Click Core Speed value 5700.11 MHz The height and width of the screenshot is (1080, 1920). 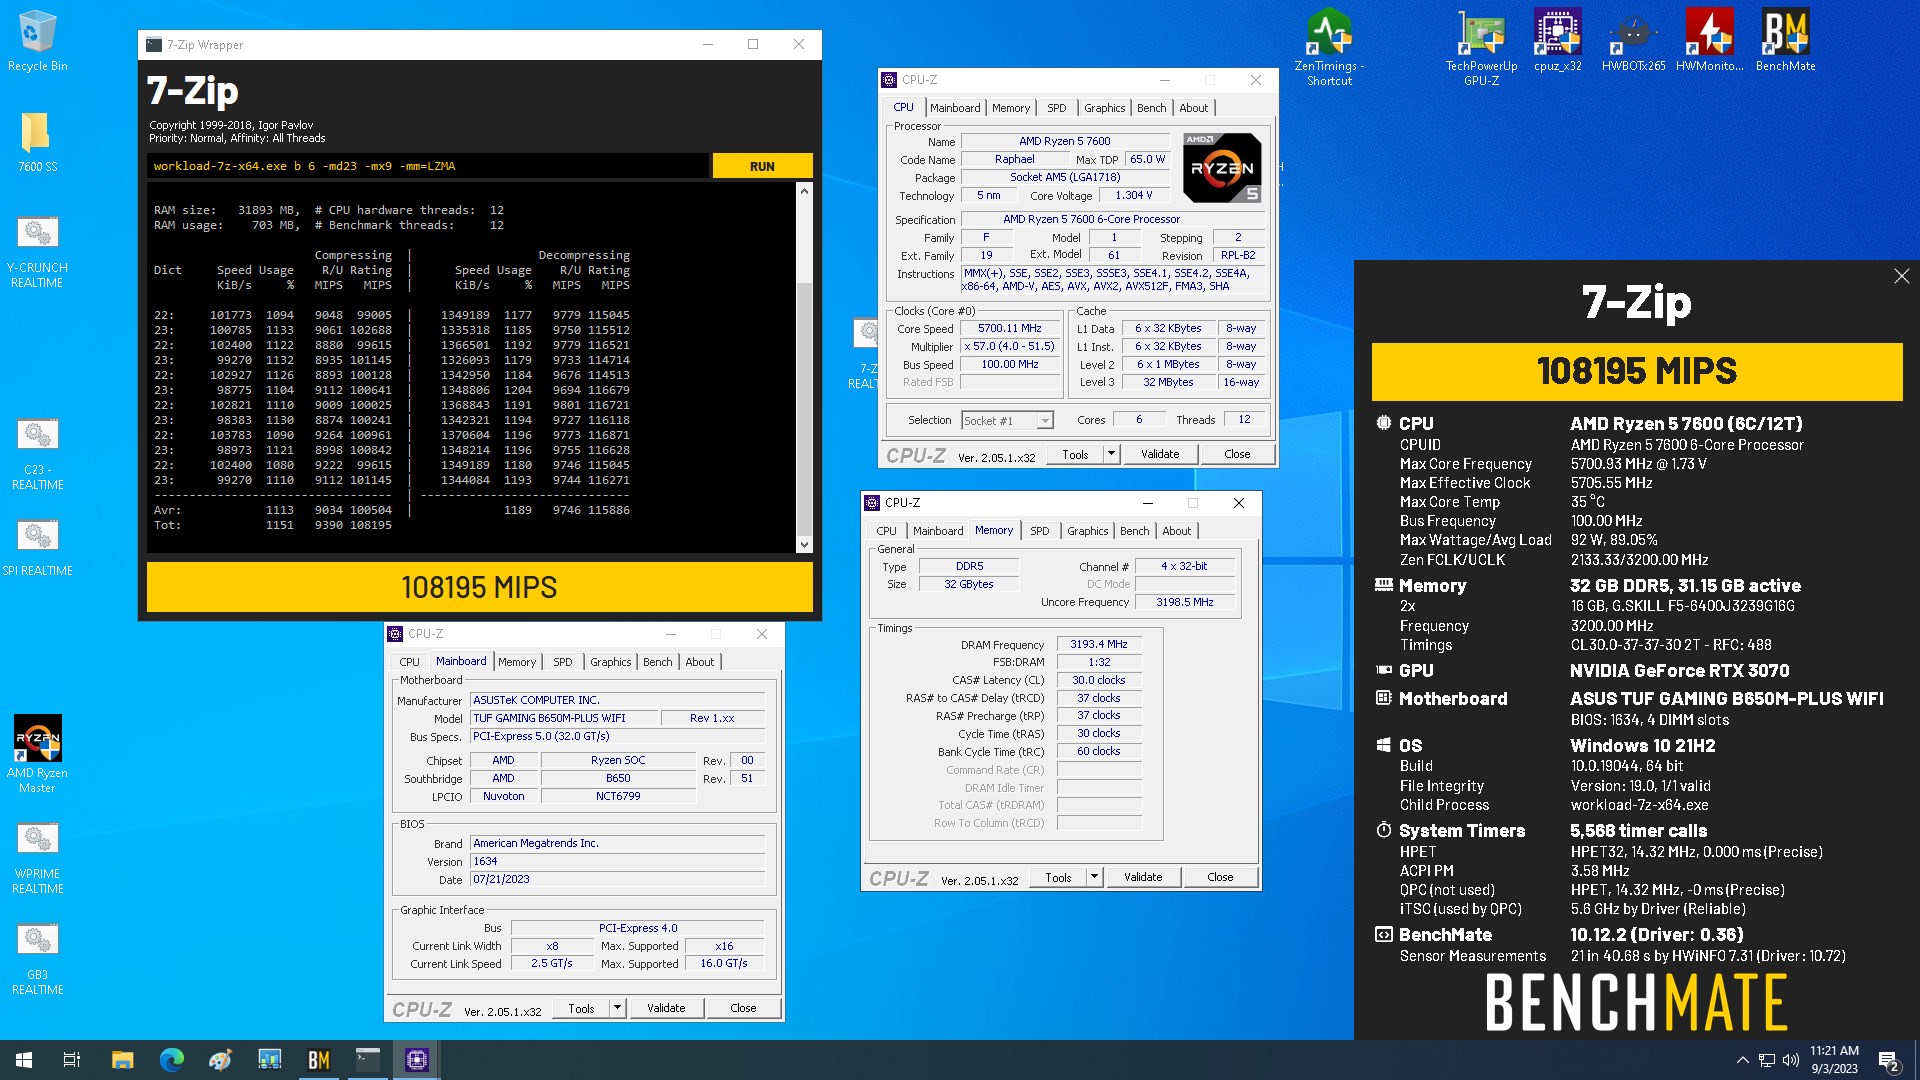point(1009,328)
